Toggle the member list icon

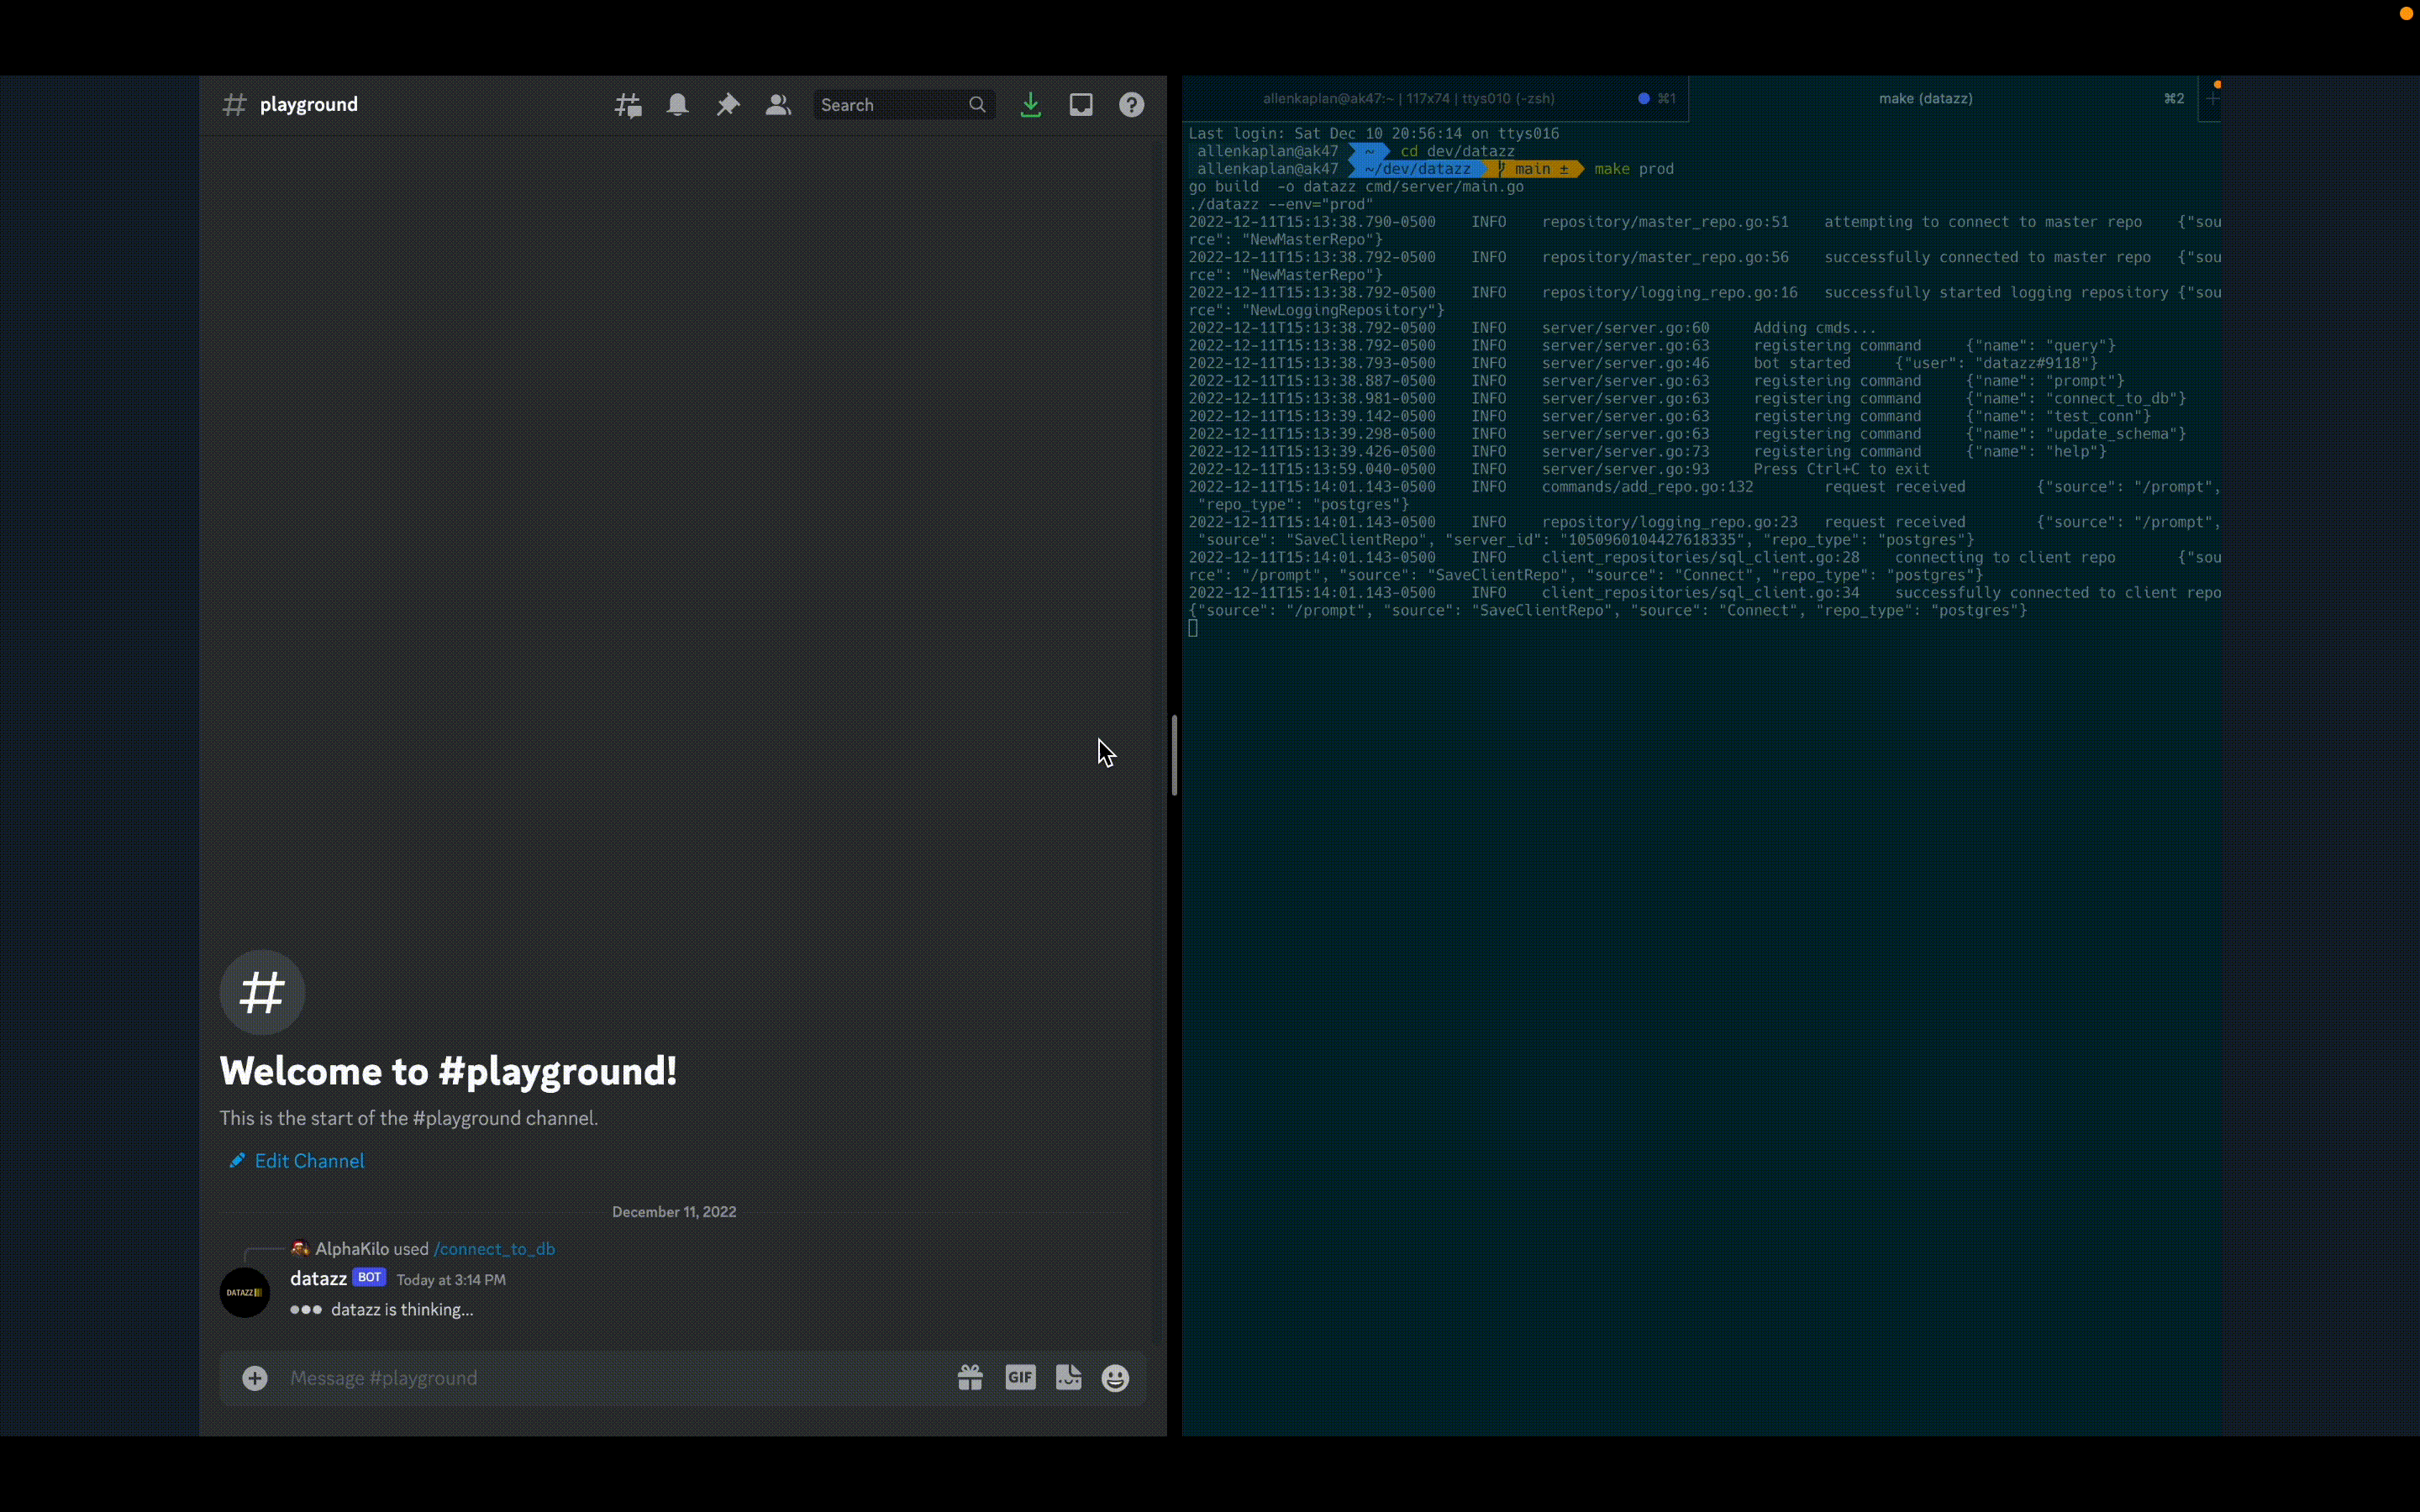coord(778,105)
